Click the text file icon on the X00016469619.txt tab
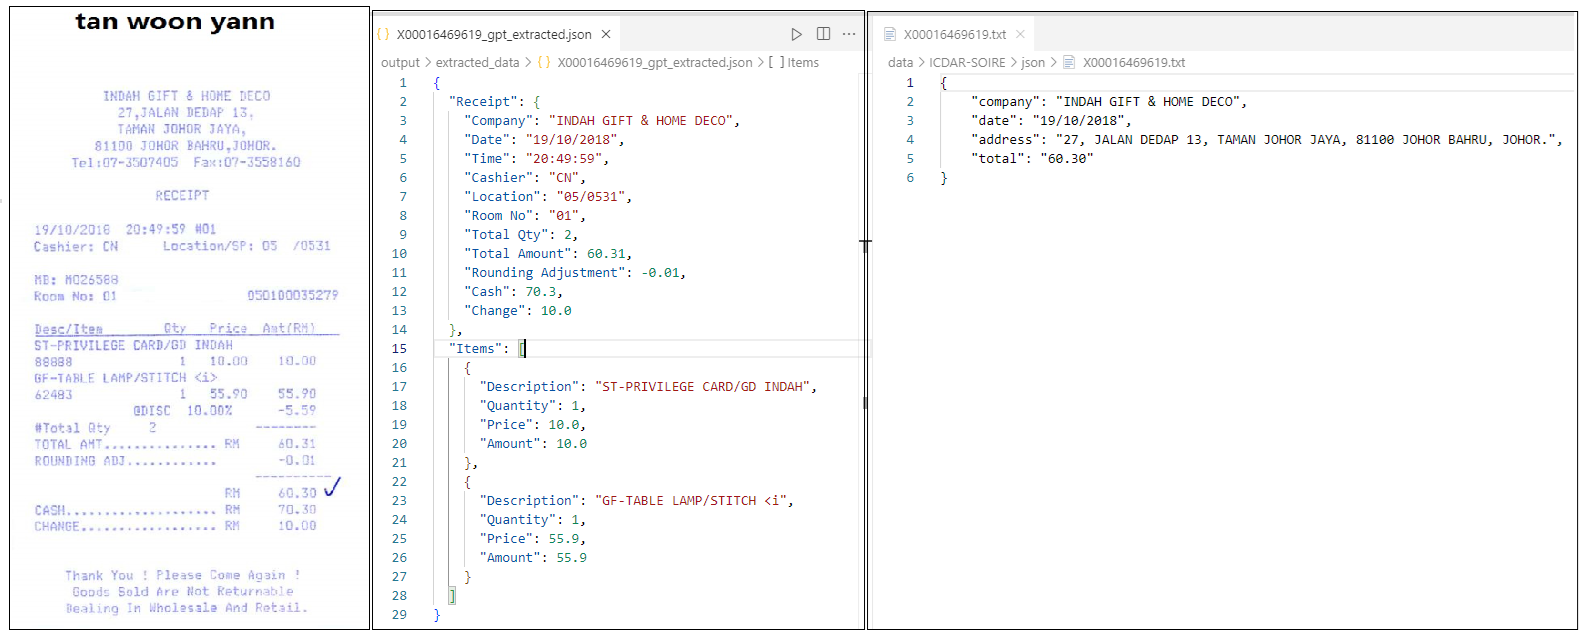Viewport: 1579px width, 630px height. pyautogui.click(x=890, y=34)
